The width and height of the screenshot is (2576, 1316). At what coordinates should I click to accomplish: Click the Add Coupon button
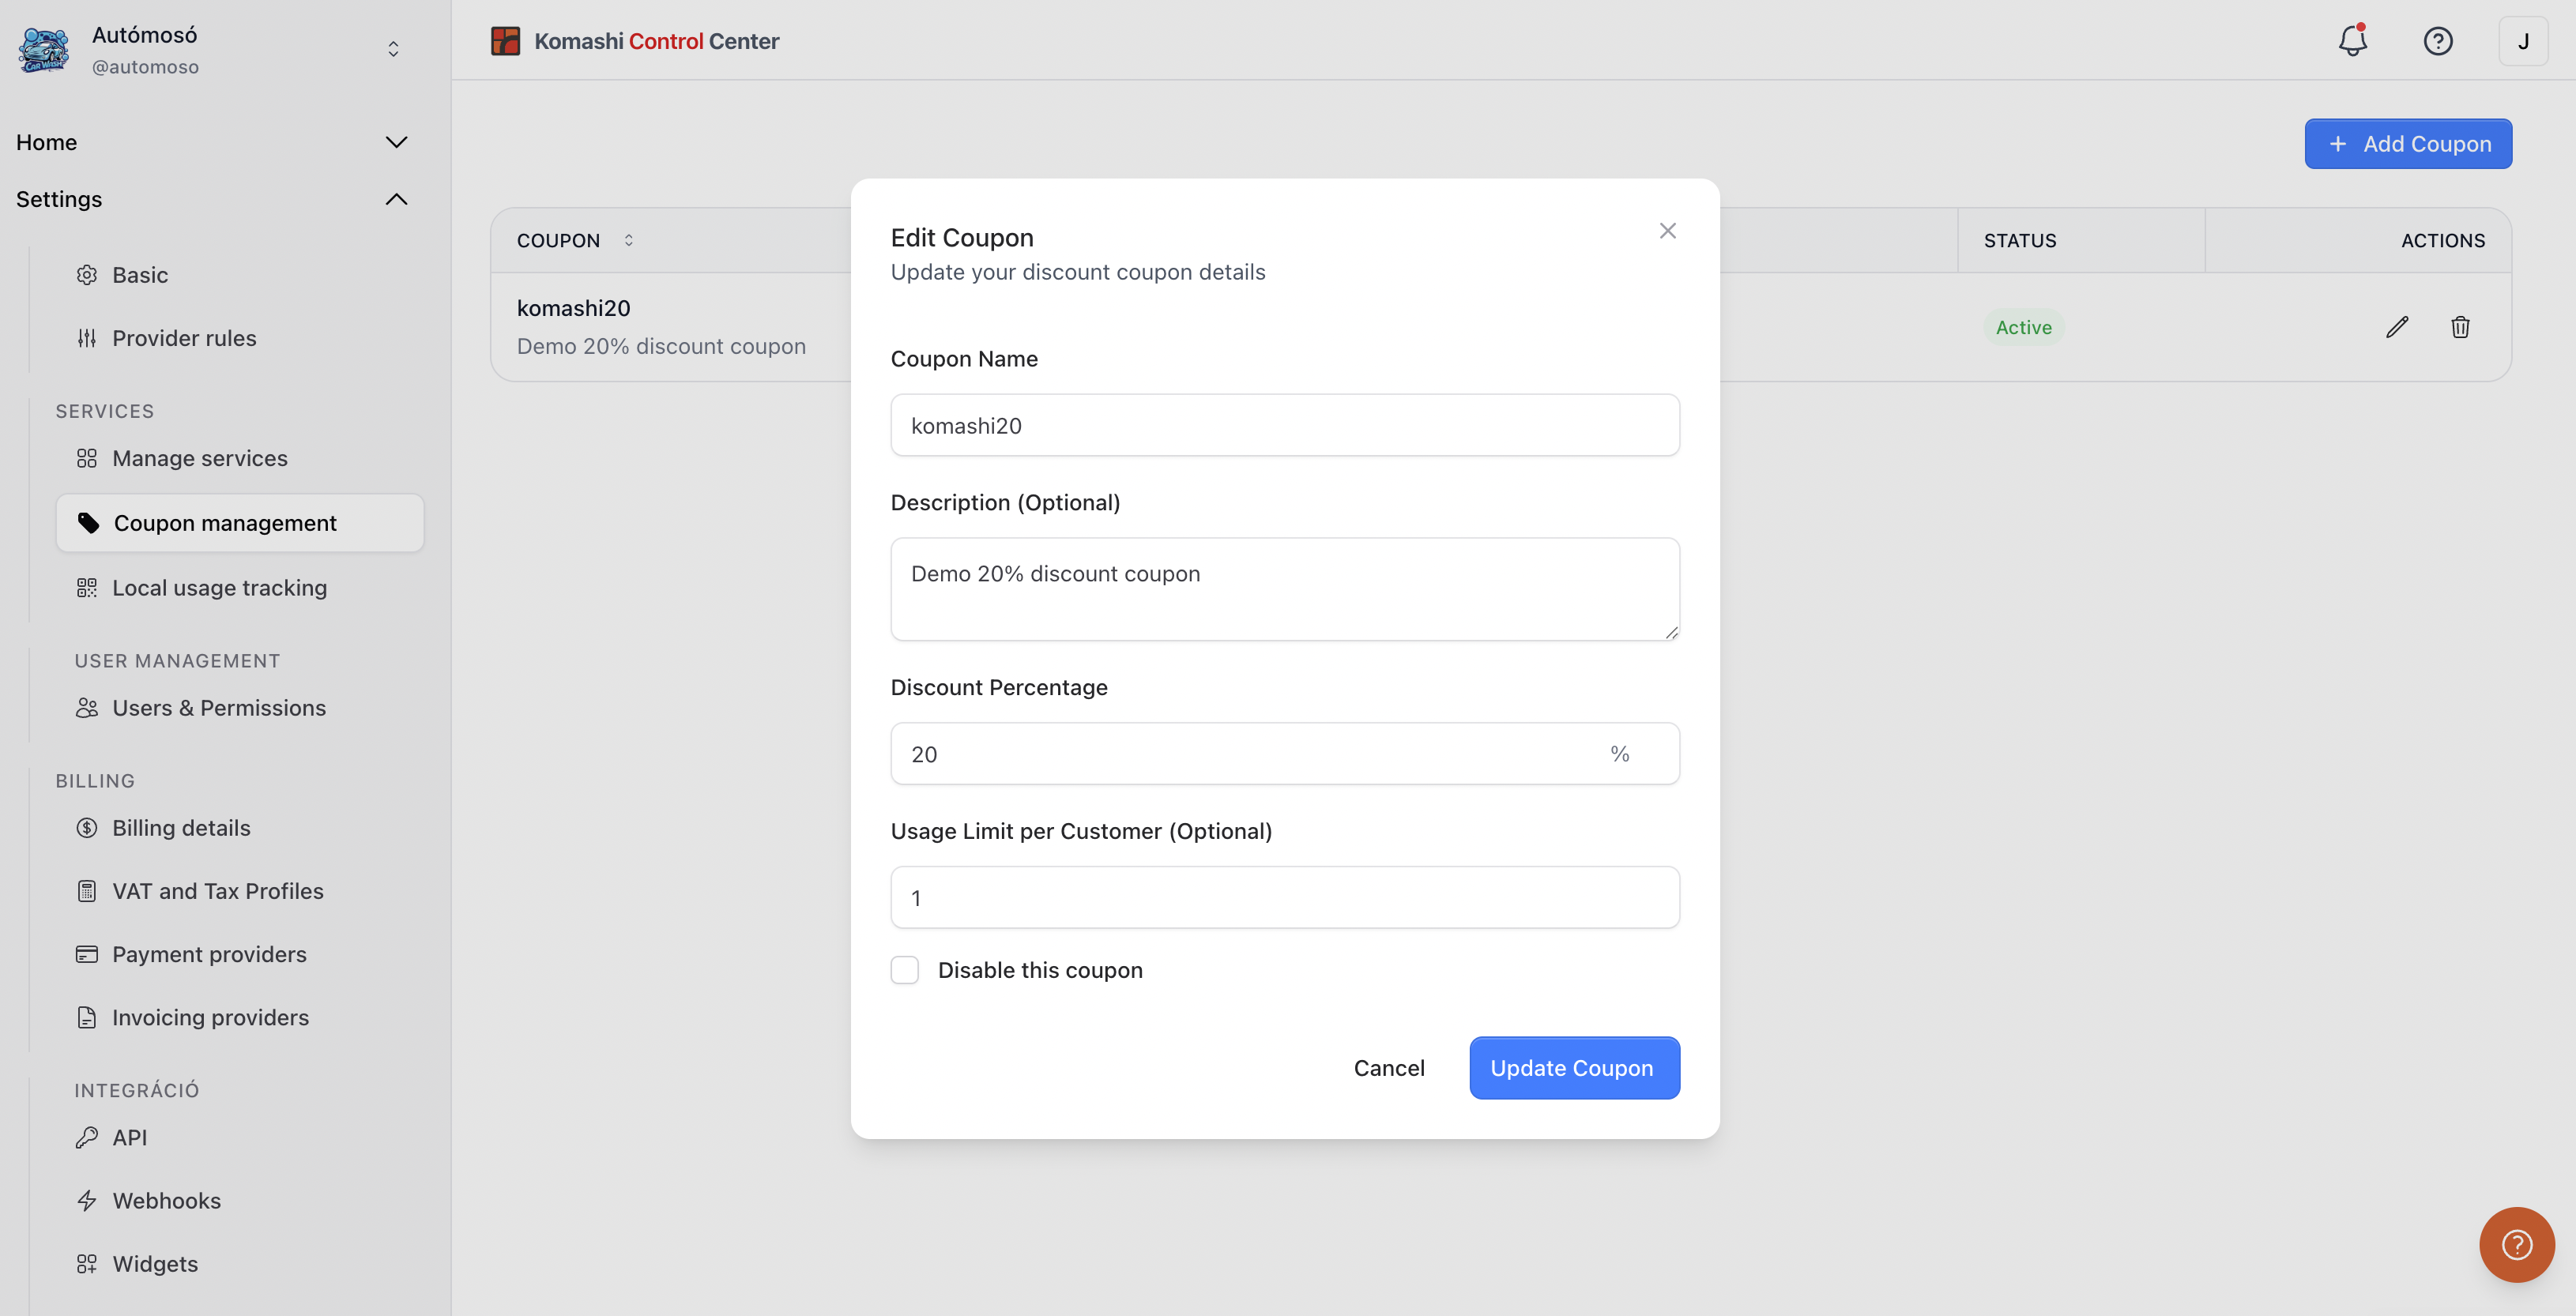click(x=2408, y=144)
